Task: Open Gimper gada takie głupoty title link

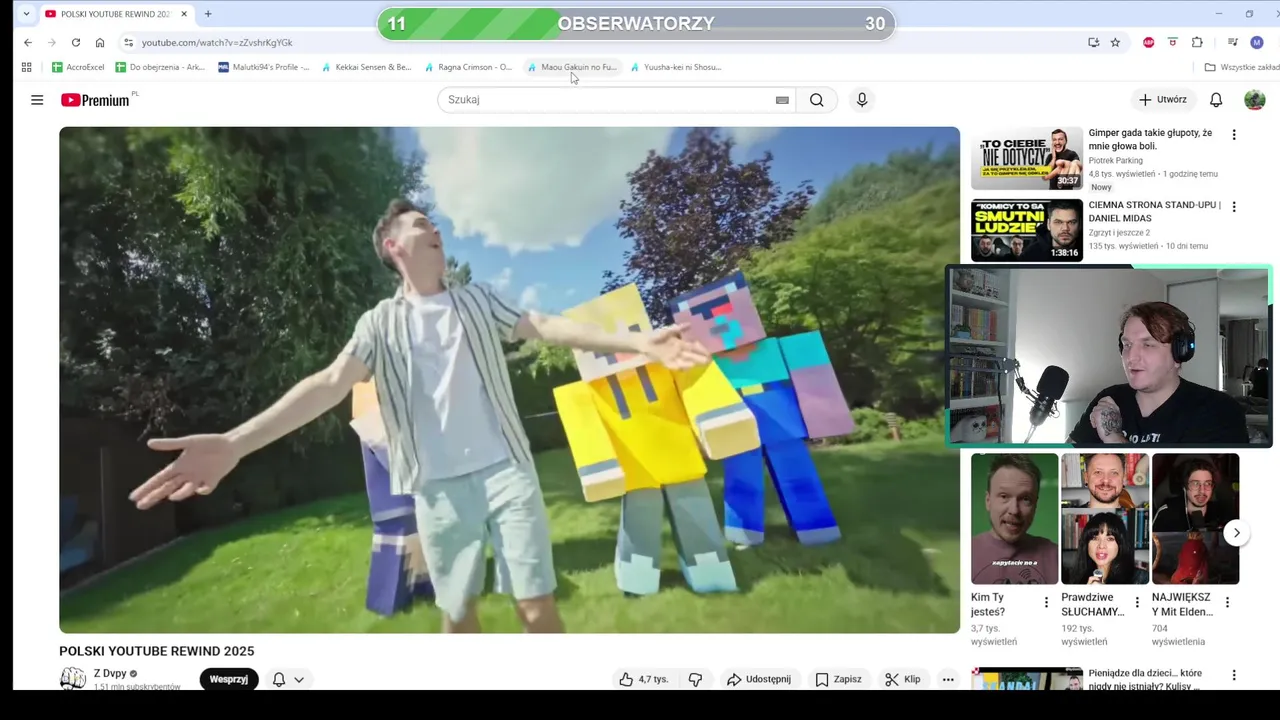Action: (1150, 139)
